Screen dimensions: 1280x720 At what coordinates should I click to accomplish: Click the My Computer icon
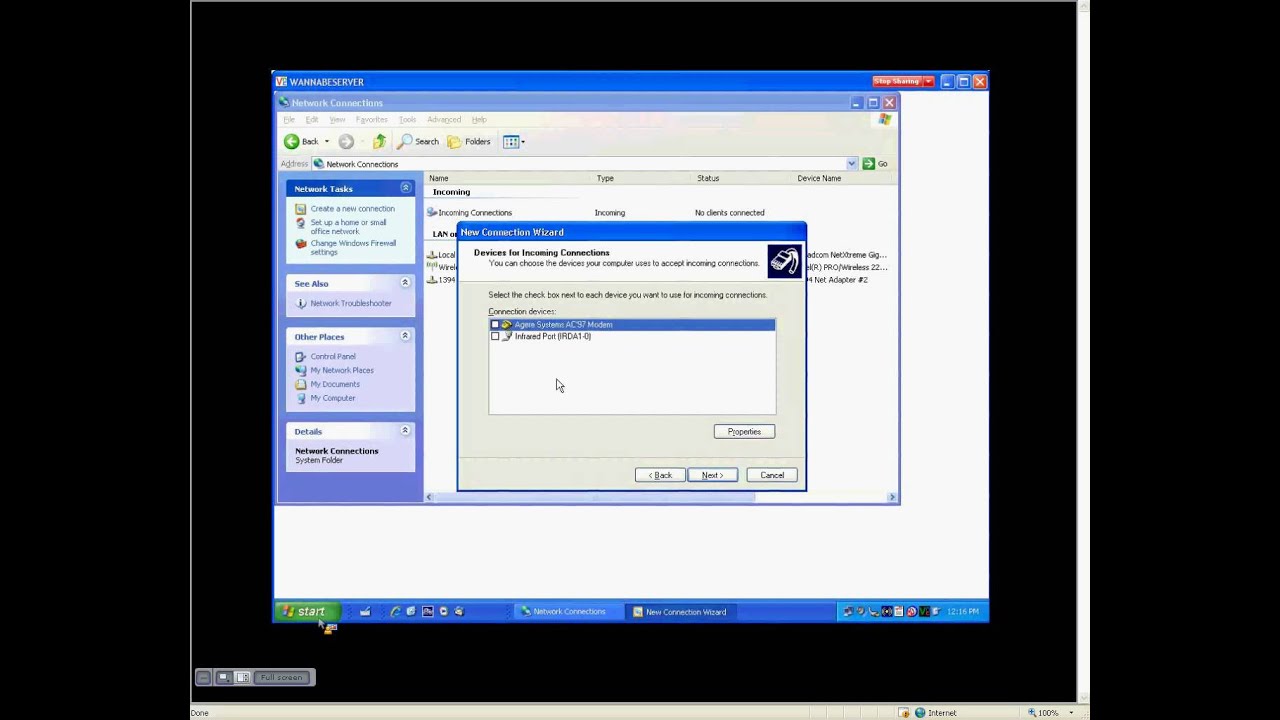click(x=300, y=398)
